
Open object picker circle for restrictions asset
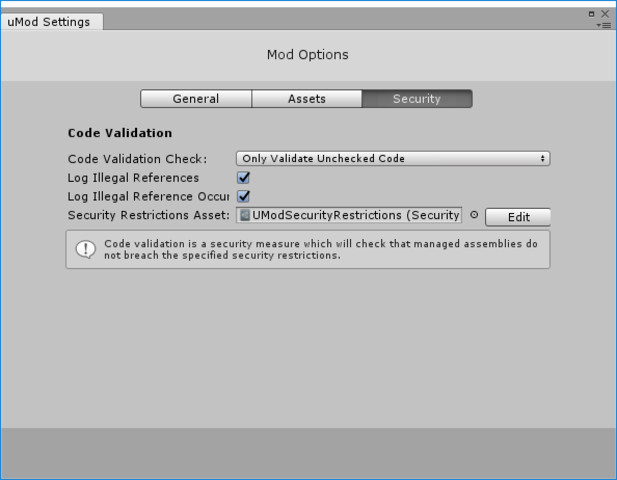[x=474, y=215]
